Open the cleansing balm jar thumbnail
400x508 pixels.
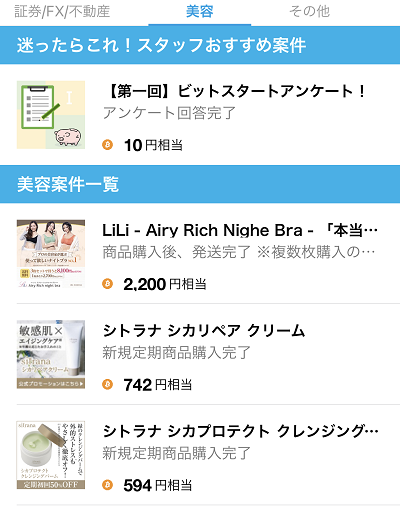[51, 455]
